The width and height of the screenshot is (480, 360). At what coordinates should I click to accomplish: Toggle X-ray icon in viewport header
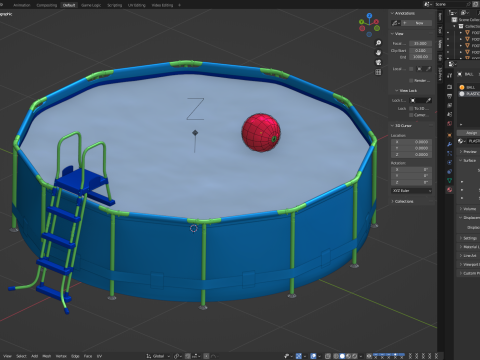328,356
